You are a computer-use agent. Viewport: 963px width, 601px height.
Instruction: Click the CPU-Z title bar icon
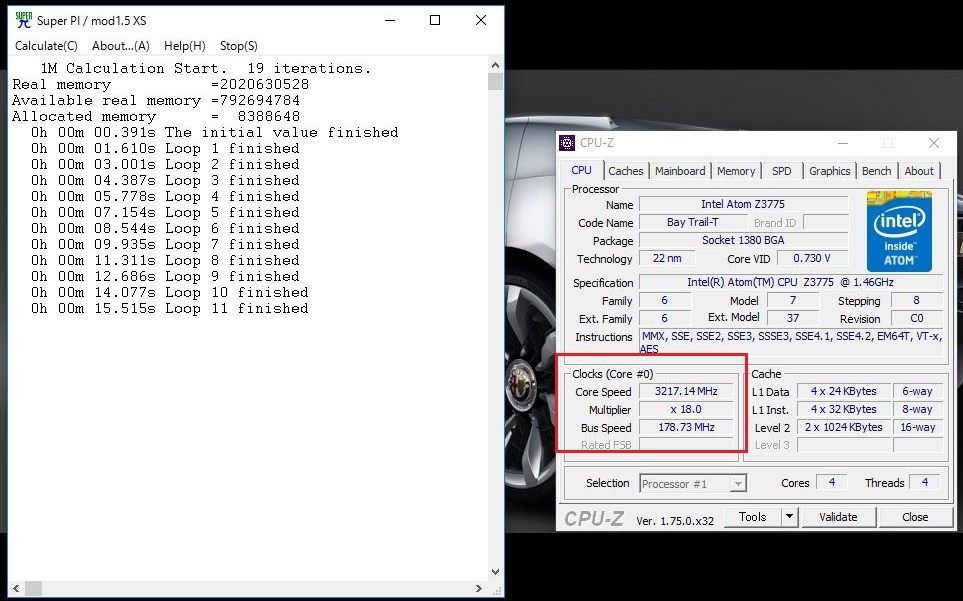567,143
